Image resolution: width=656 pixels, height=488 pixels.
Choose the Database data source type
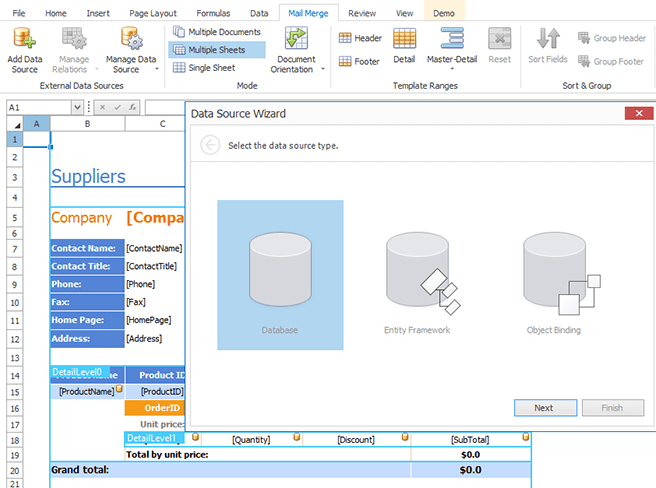point(280,275)
